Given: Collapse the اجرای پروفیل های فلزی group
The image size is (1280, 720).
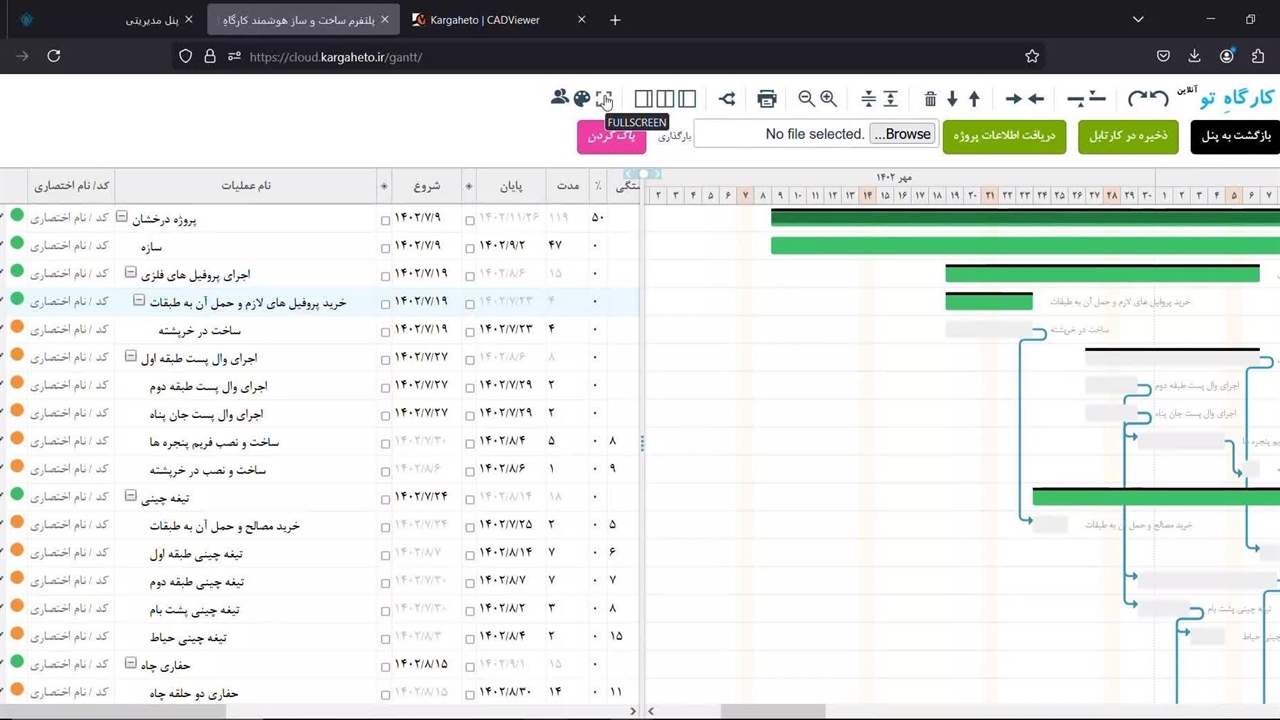Looking at the screenshot, I should tap(130, 272).
